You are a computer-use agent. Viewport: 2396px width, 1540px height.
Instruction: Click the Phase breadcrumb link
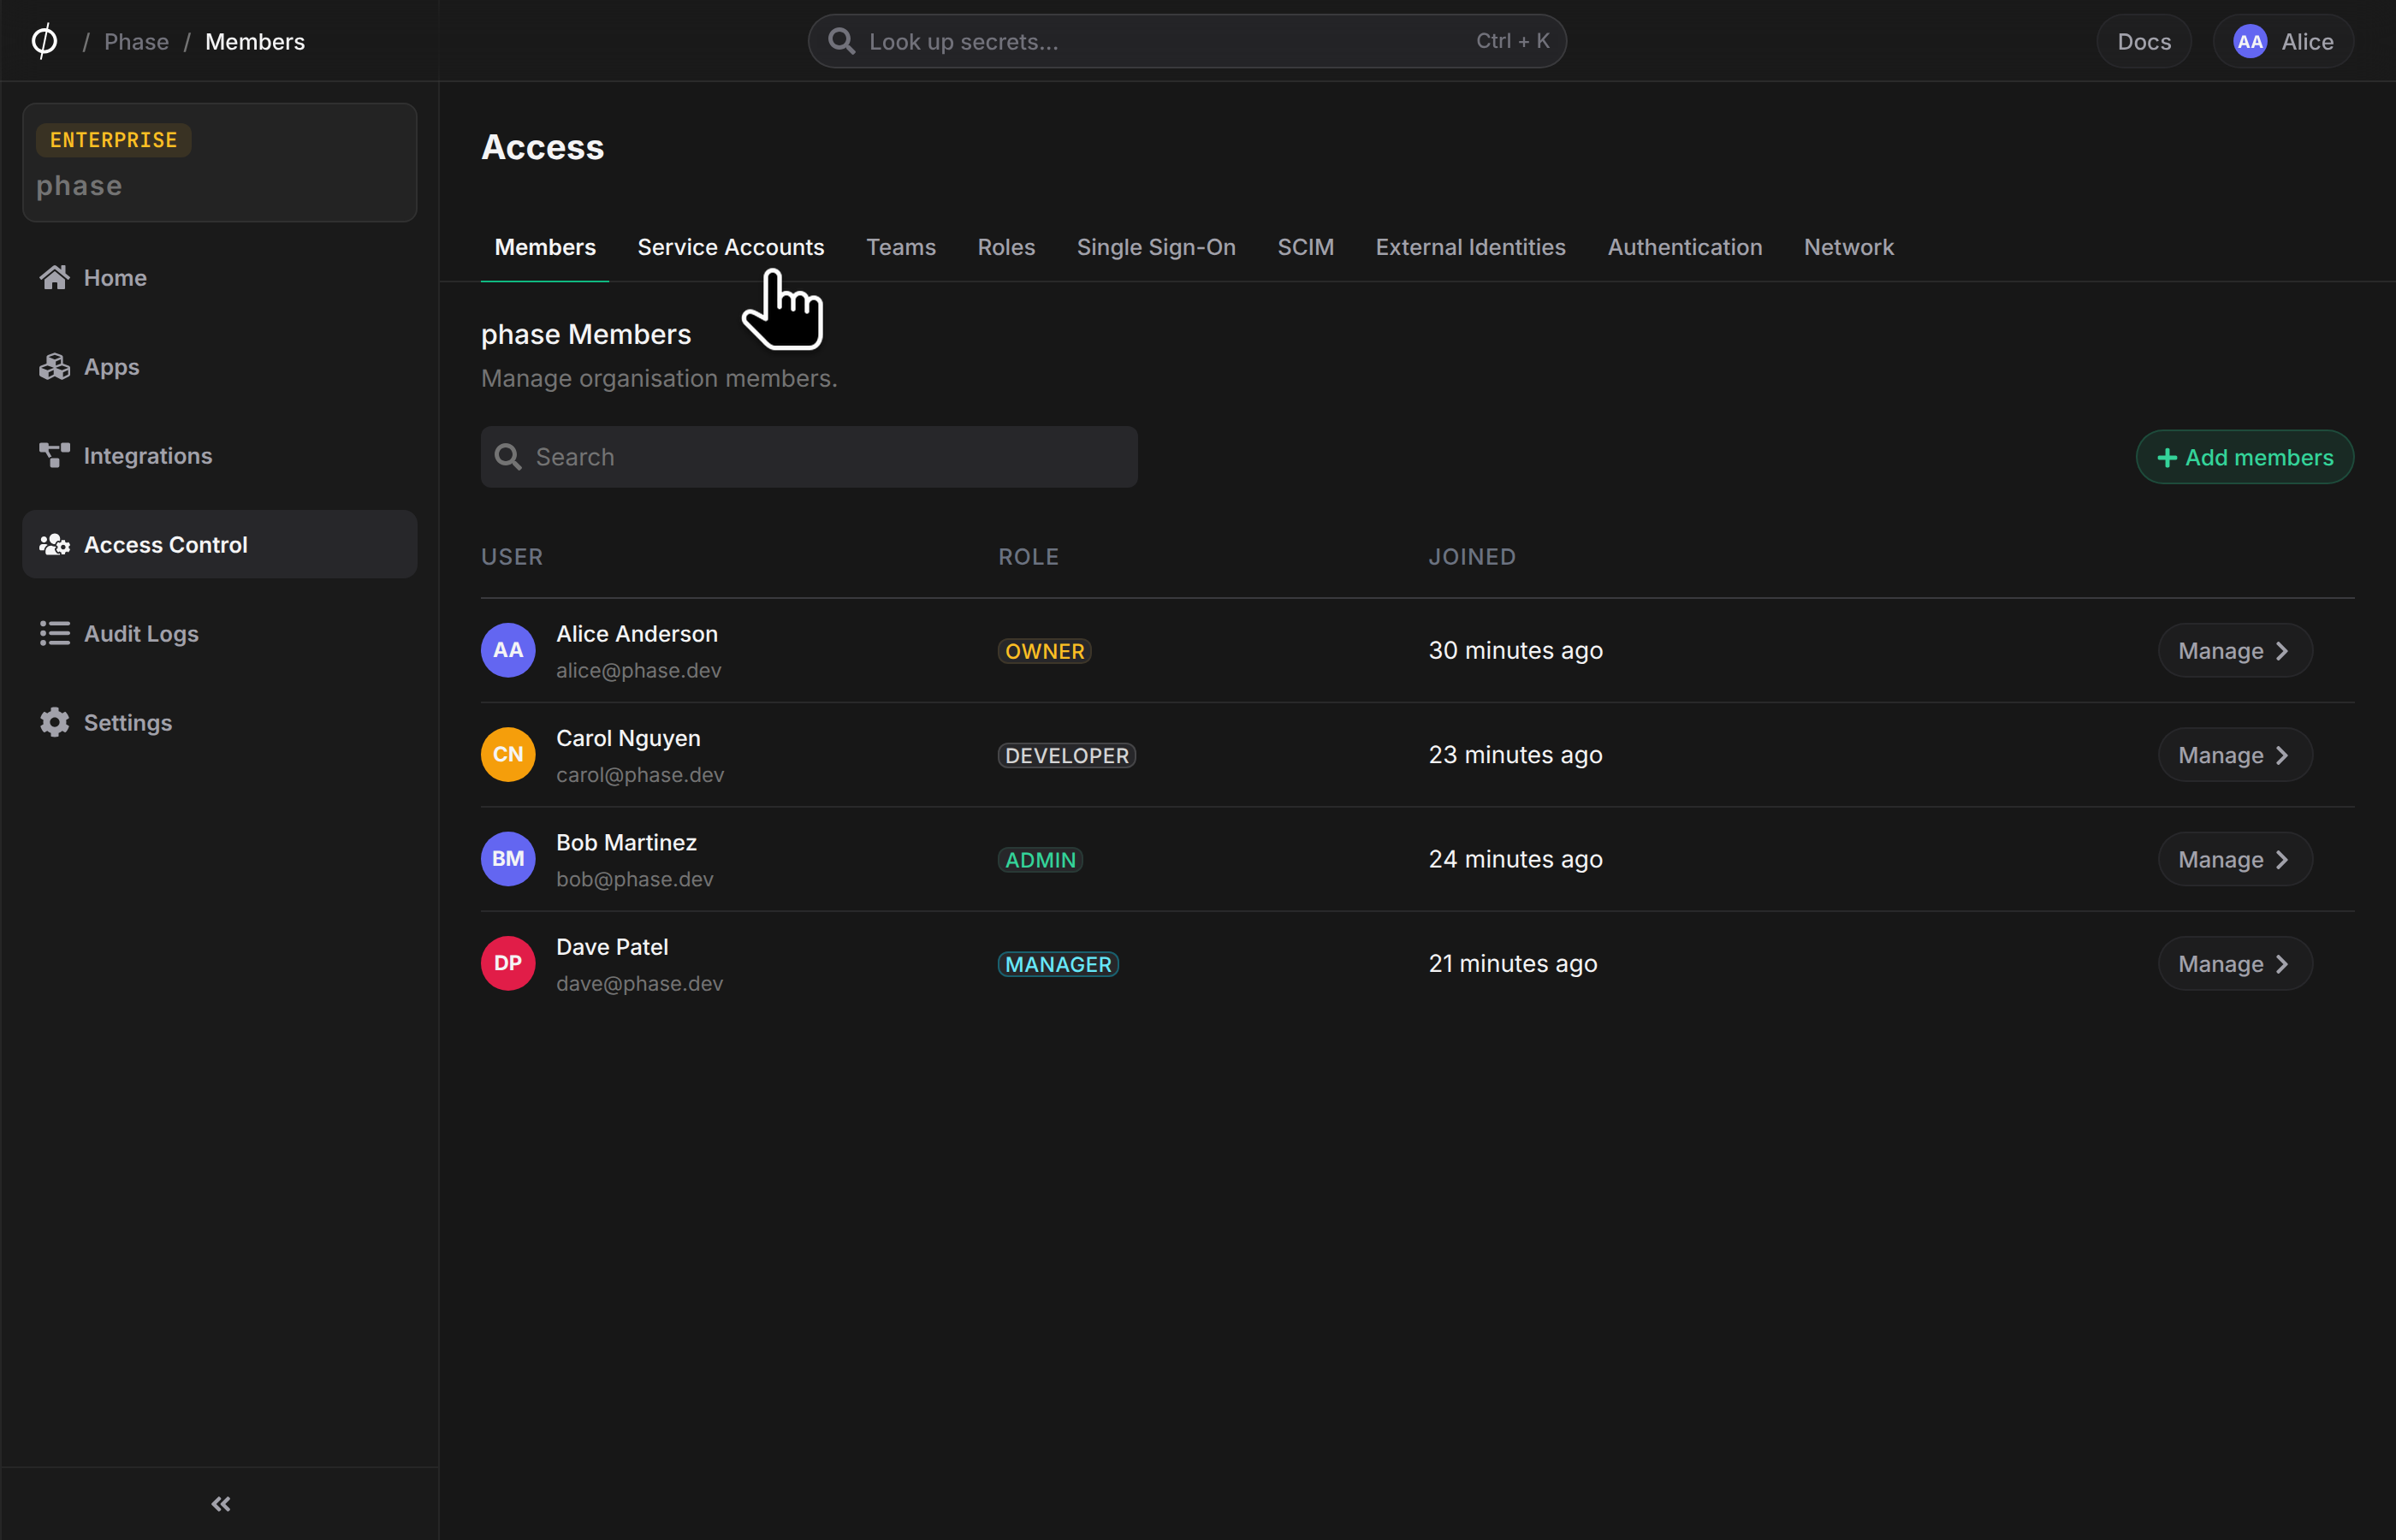point(136,41)
